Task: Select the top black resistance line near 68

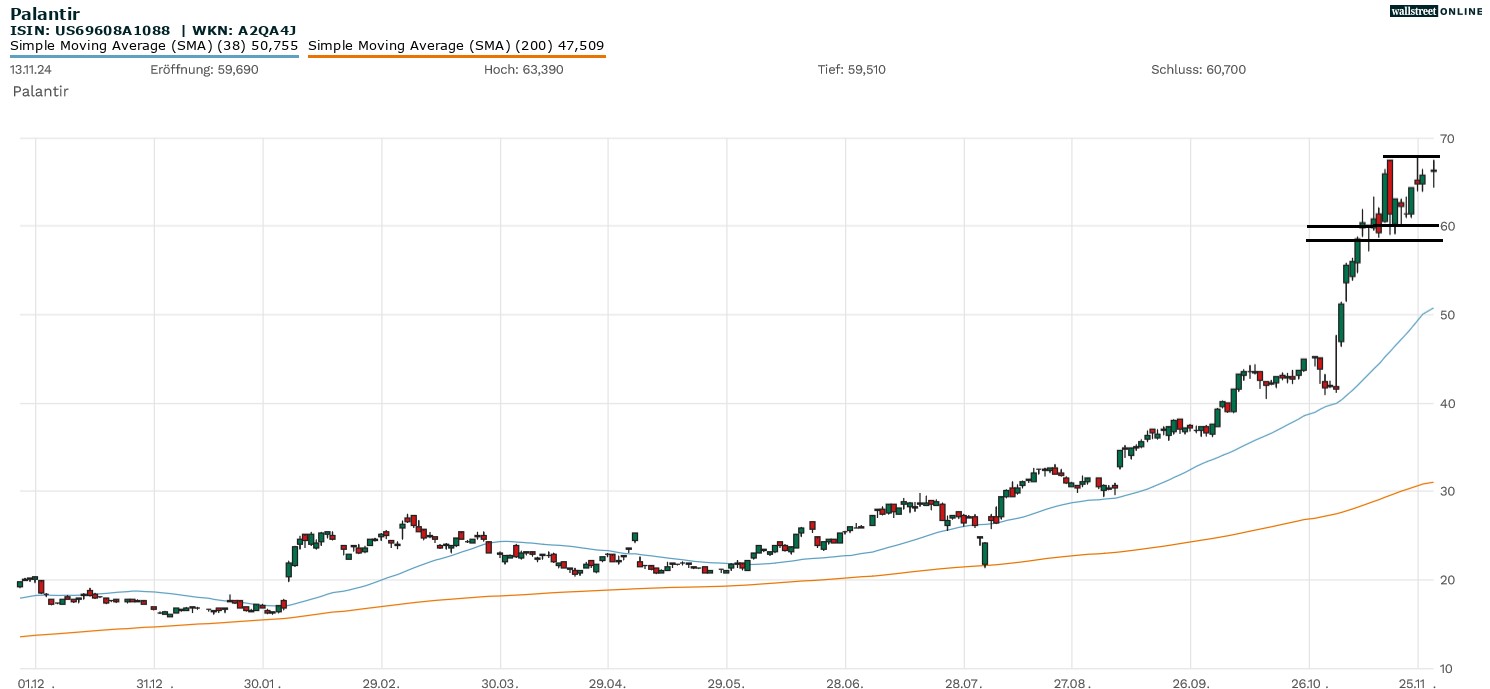Action: click(1410, 157)
